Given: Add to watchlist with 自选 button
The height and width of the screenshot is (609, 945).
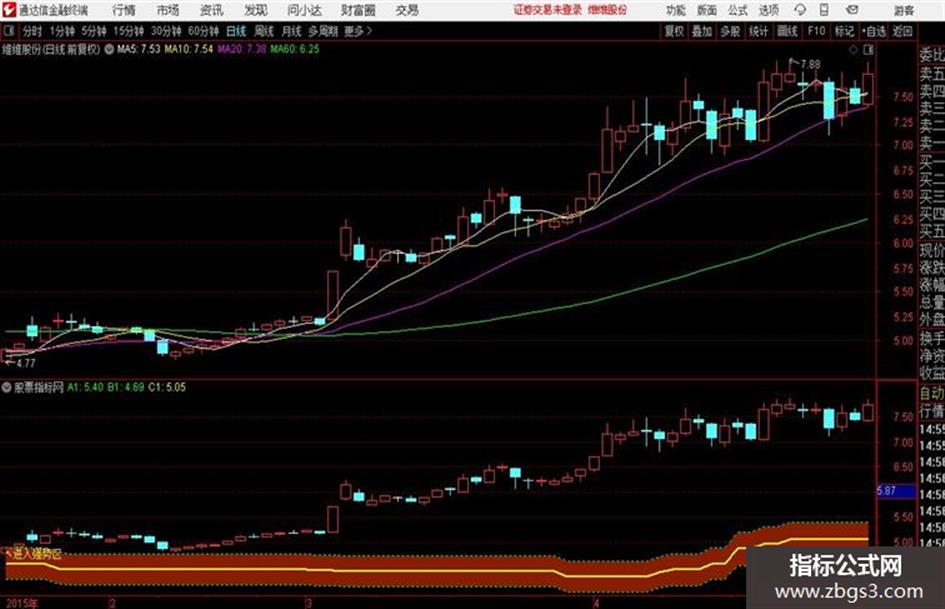Looking at the screenshot, I should (x=873, y=31).
